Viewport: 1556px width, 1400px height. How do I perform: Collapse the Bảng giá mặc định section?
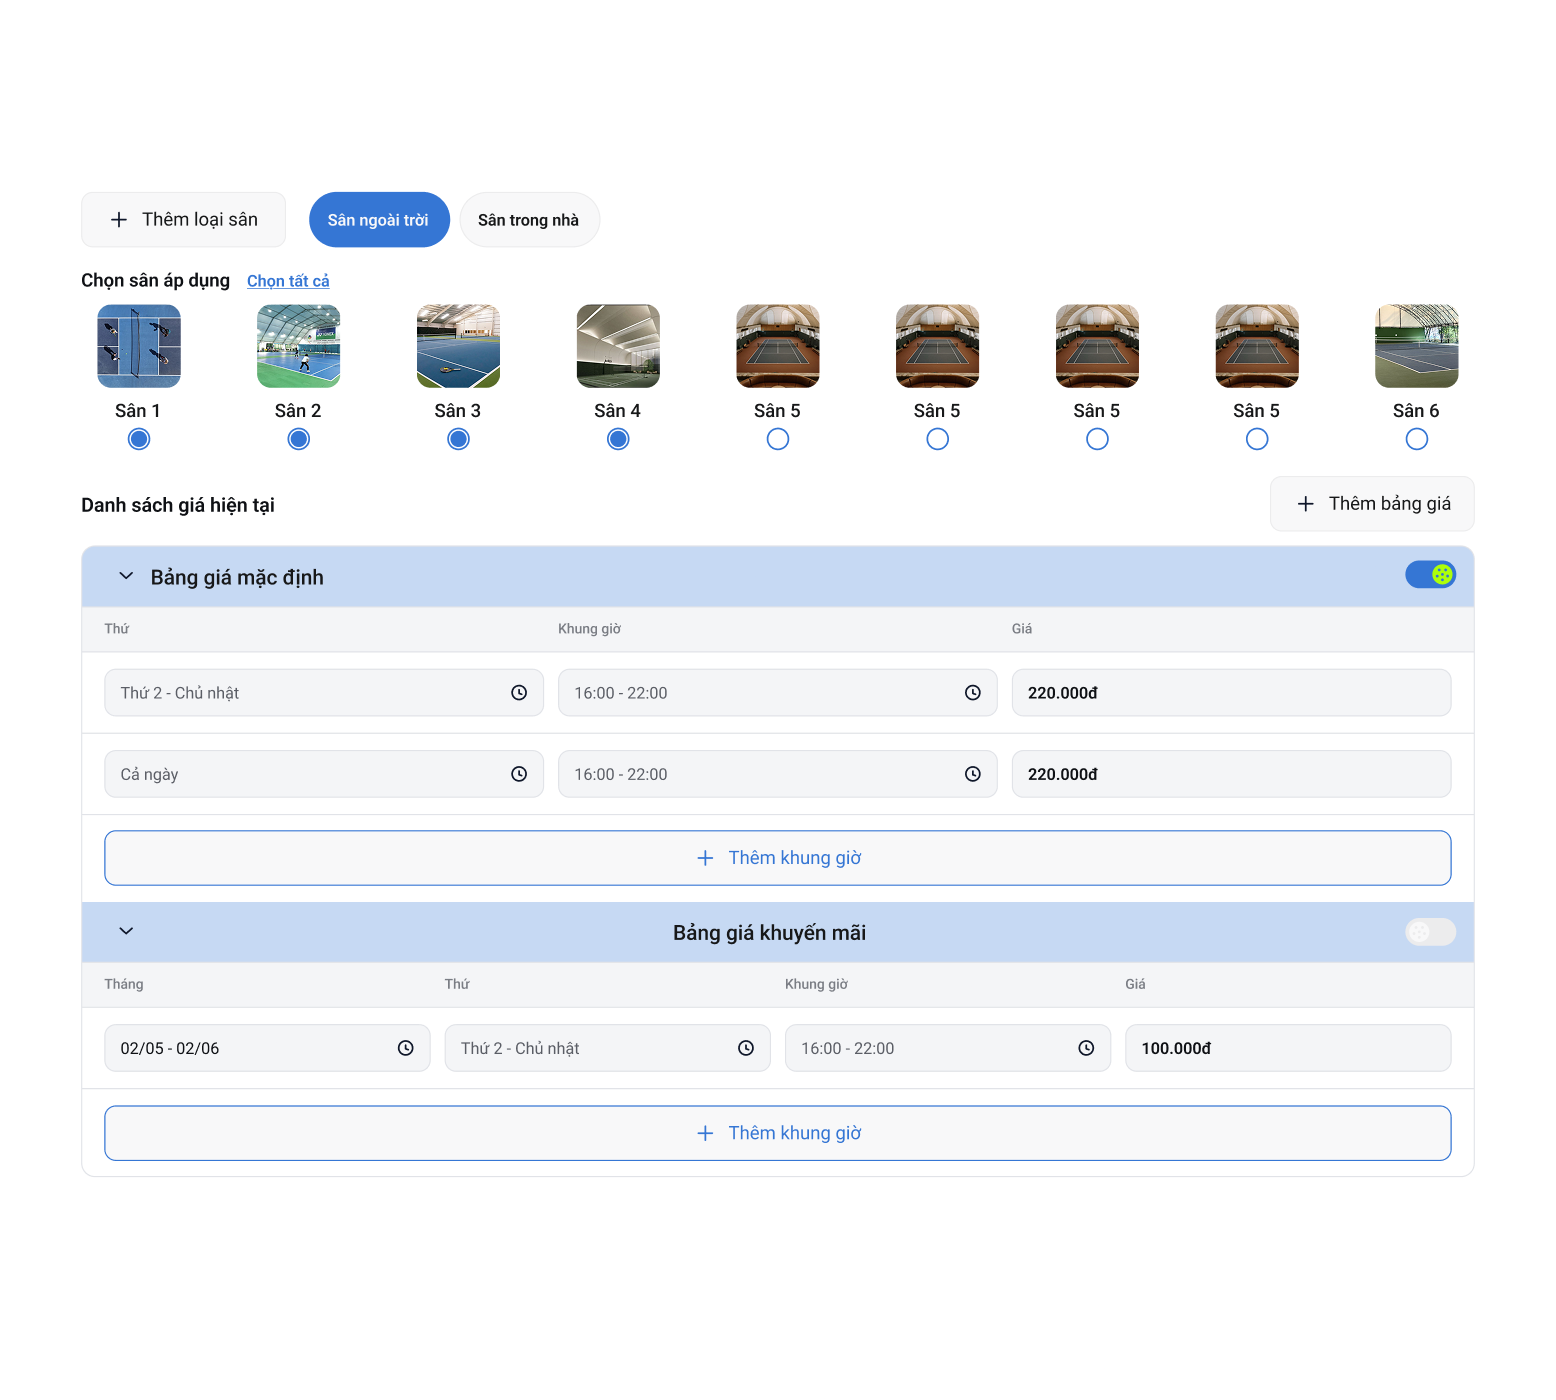point(126,576)
